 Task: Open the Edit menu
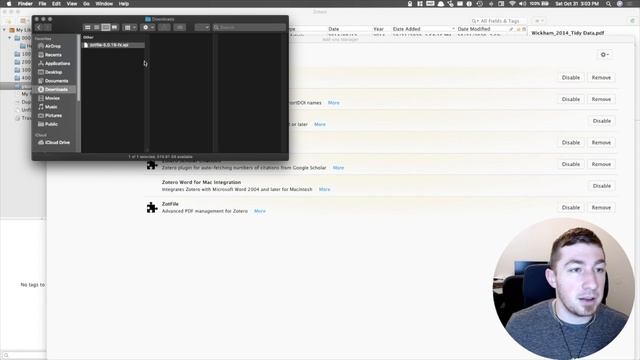click(56, 4)
